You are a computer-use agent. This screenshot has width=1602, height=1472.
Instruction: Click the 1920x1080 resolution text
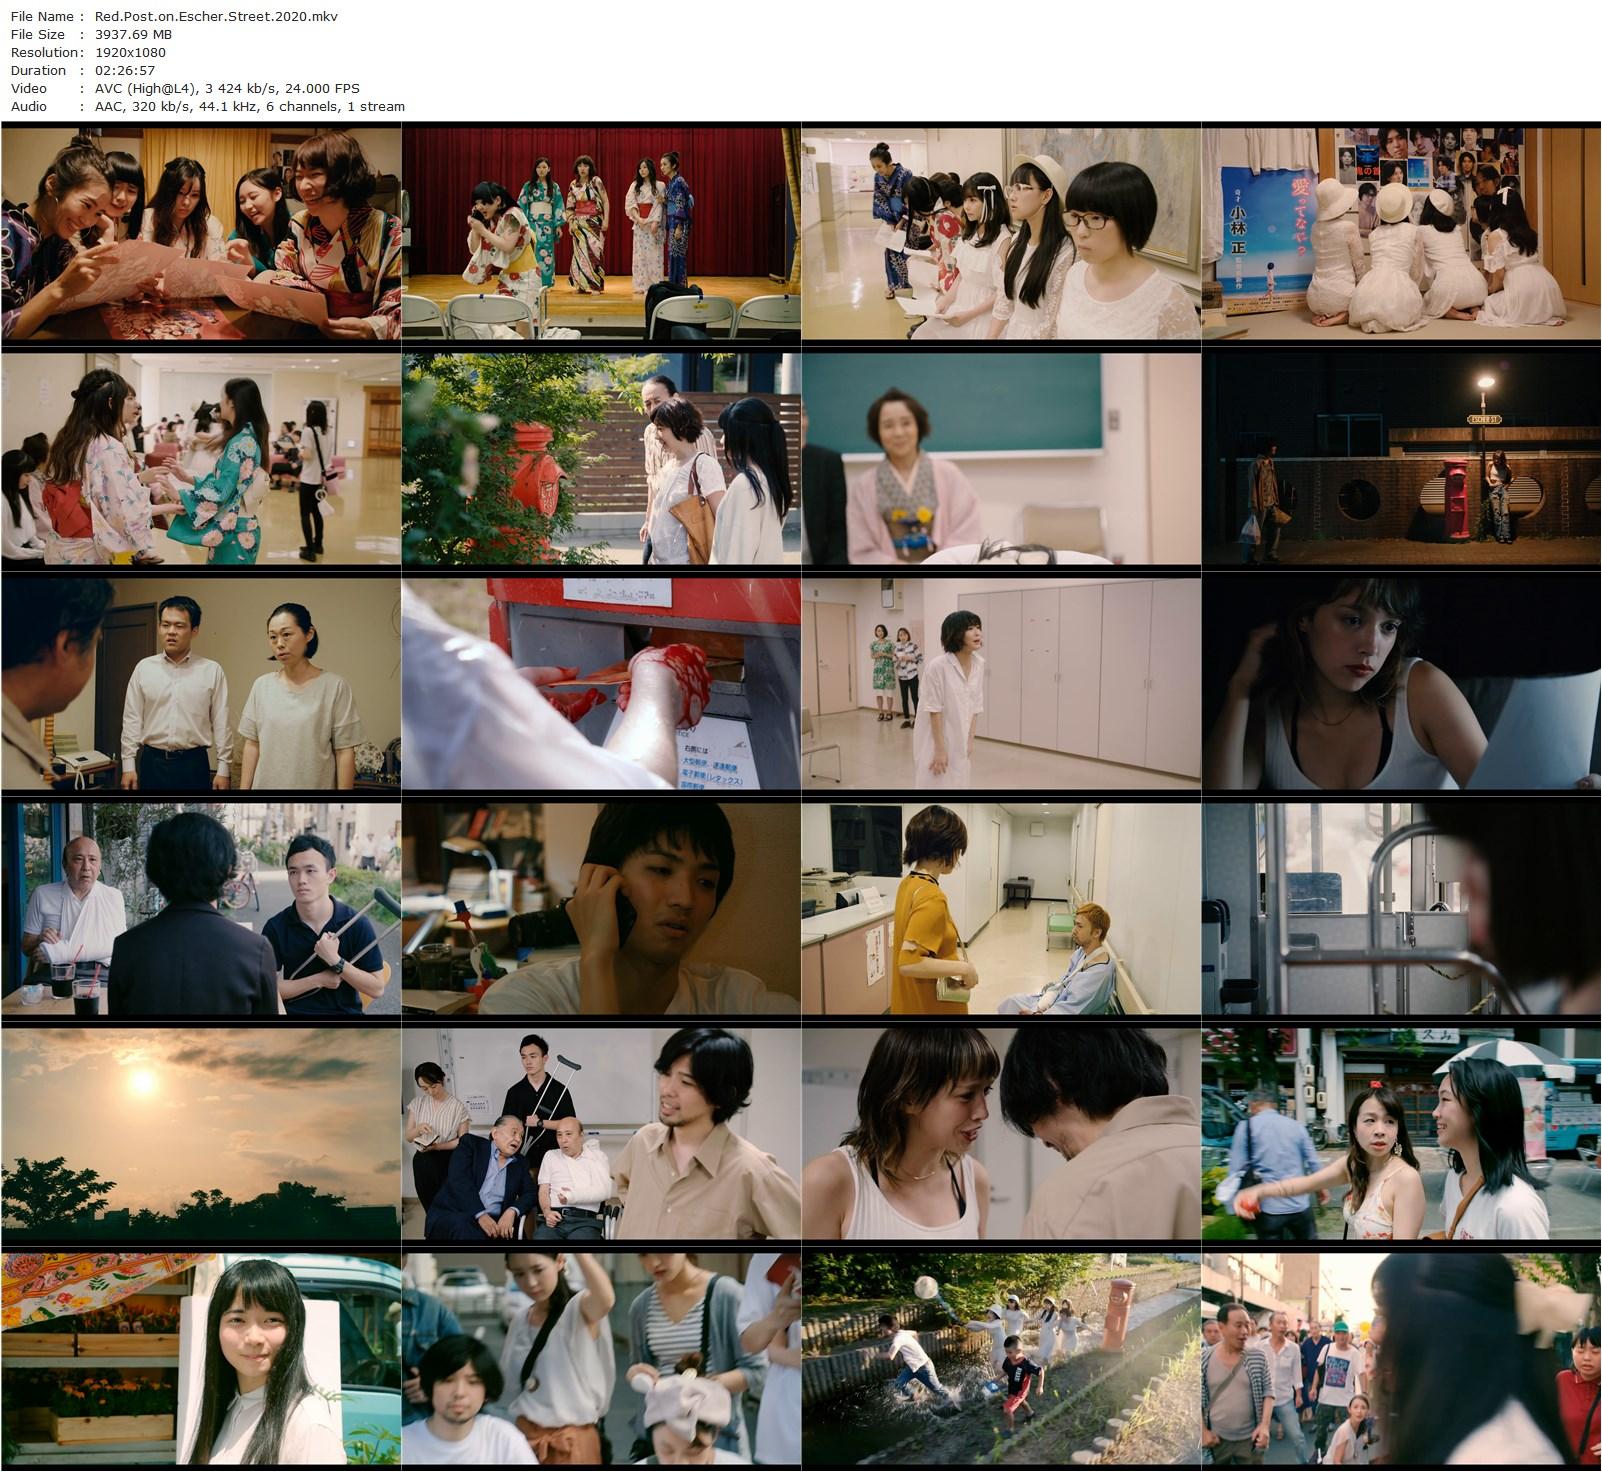coord(130,52)
